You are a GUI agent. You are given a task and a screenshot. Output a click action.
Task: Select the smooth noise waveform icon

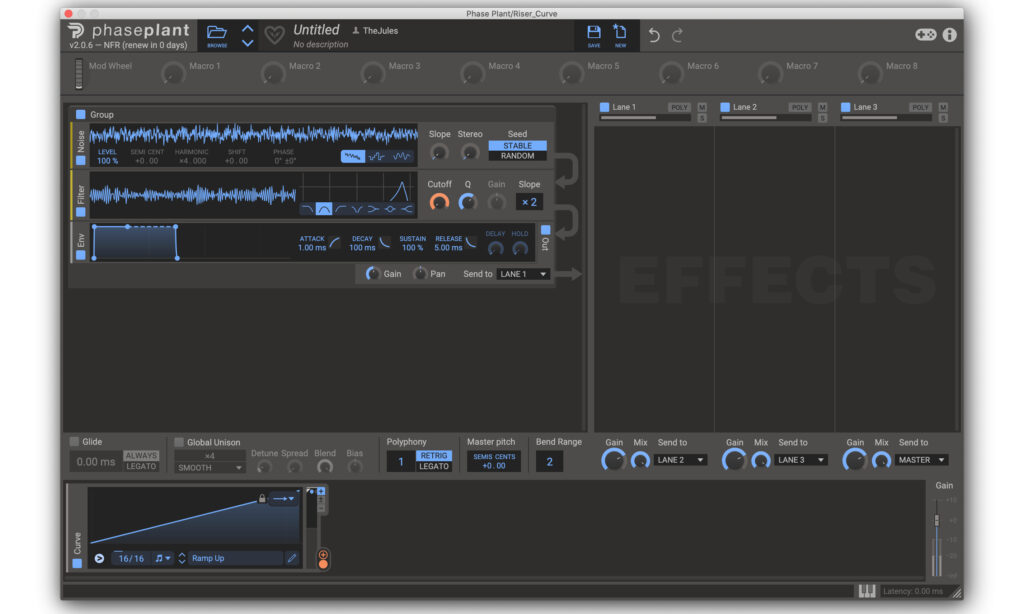[x=402, y=156]
